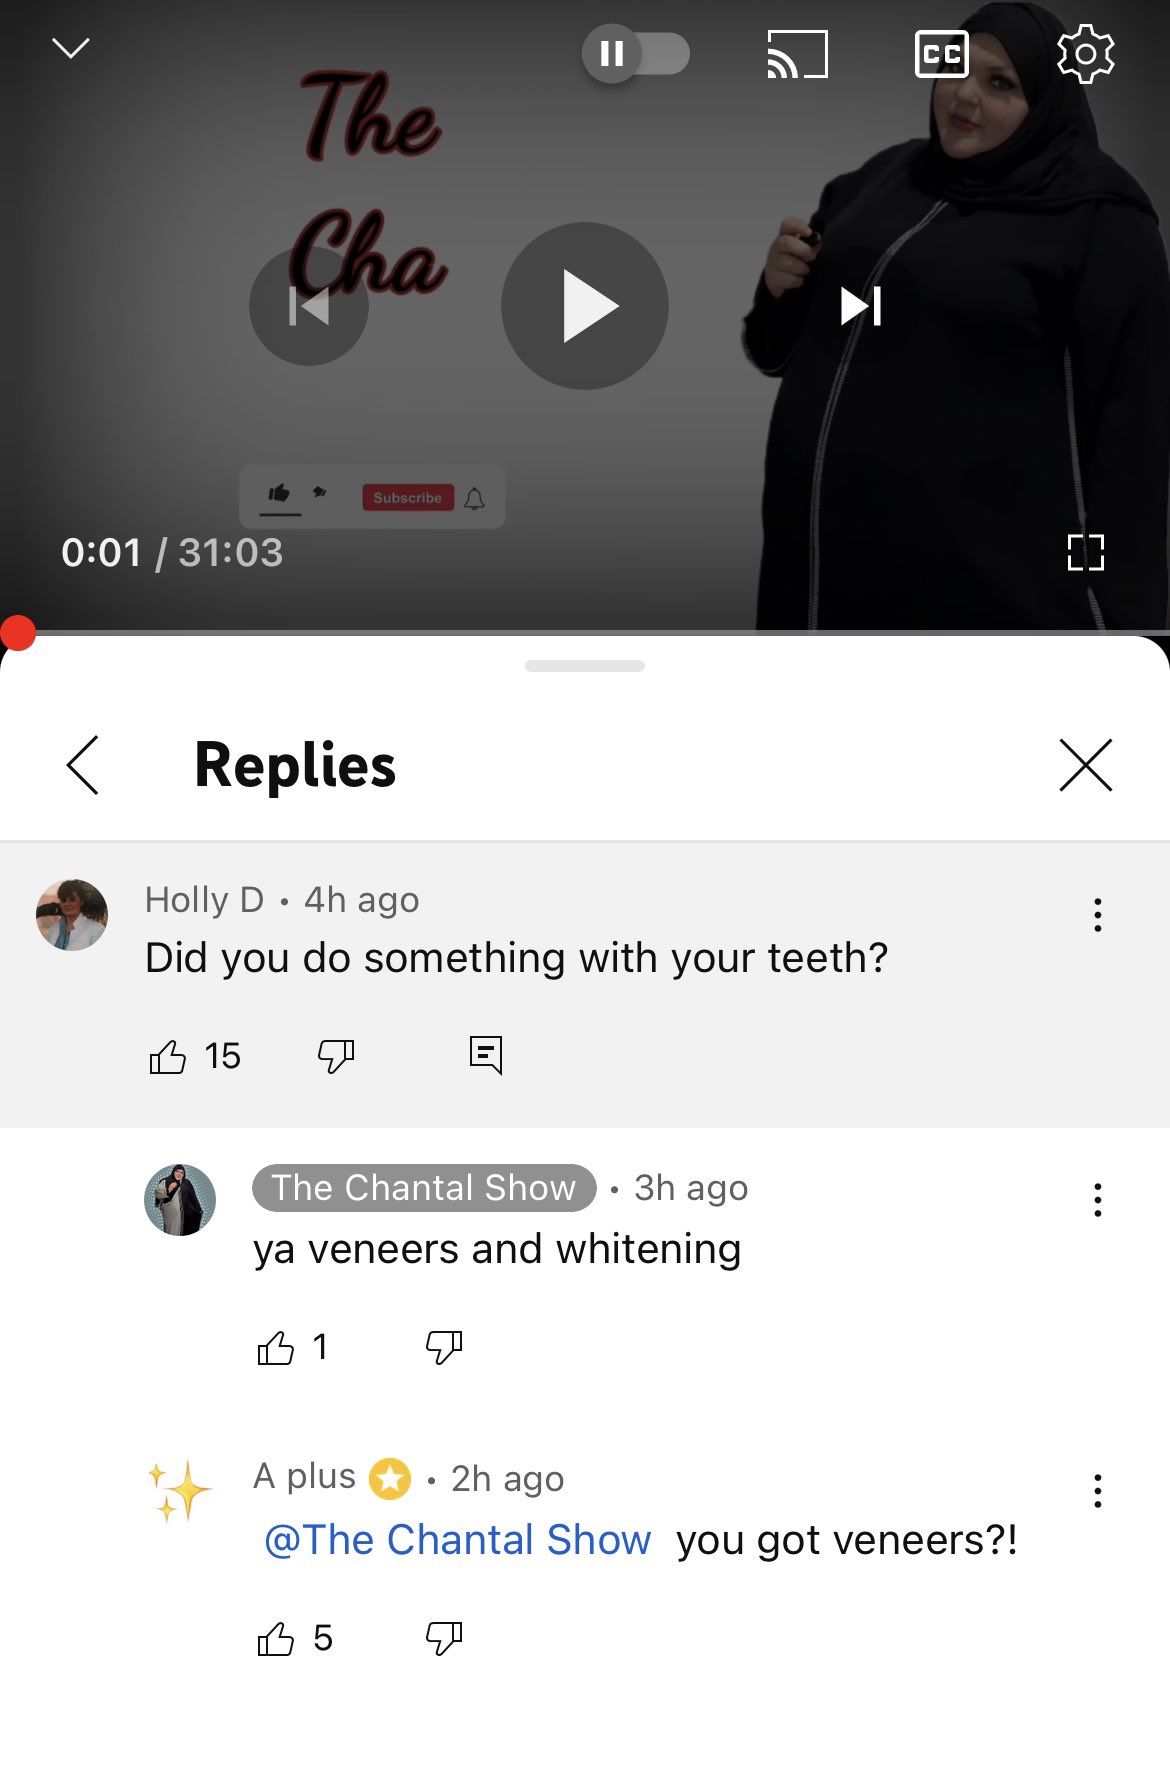
Task: Open the @The Chantal Show mention link
Action: click(x=458, y=1540)
